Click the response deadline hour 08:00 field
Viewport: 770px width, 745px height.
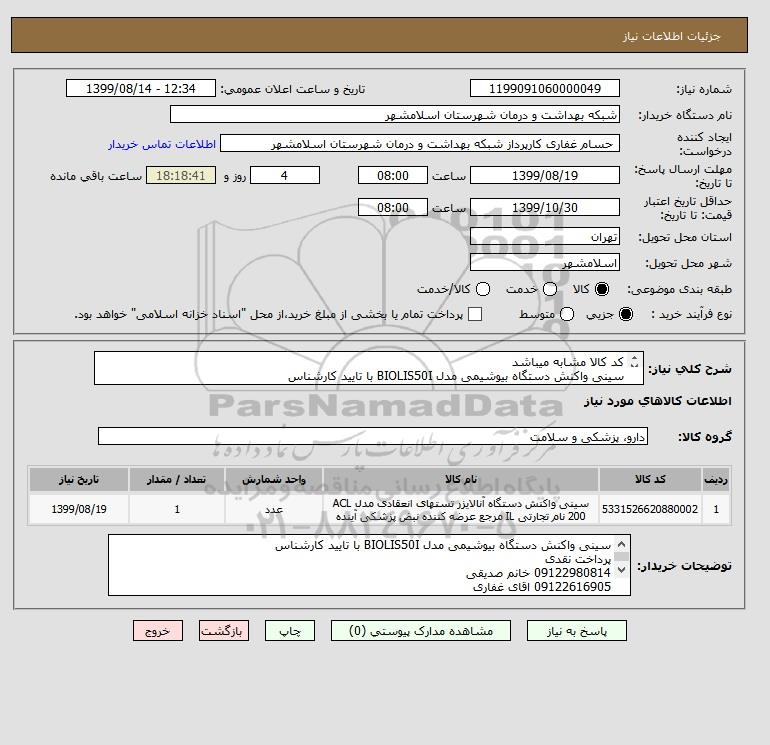(393, 175)
